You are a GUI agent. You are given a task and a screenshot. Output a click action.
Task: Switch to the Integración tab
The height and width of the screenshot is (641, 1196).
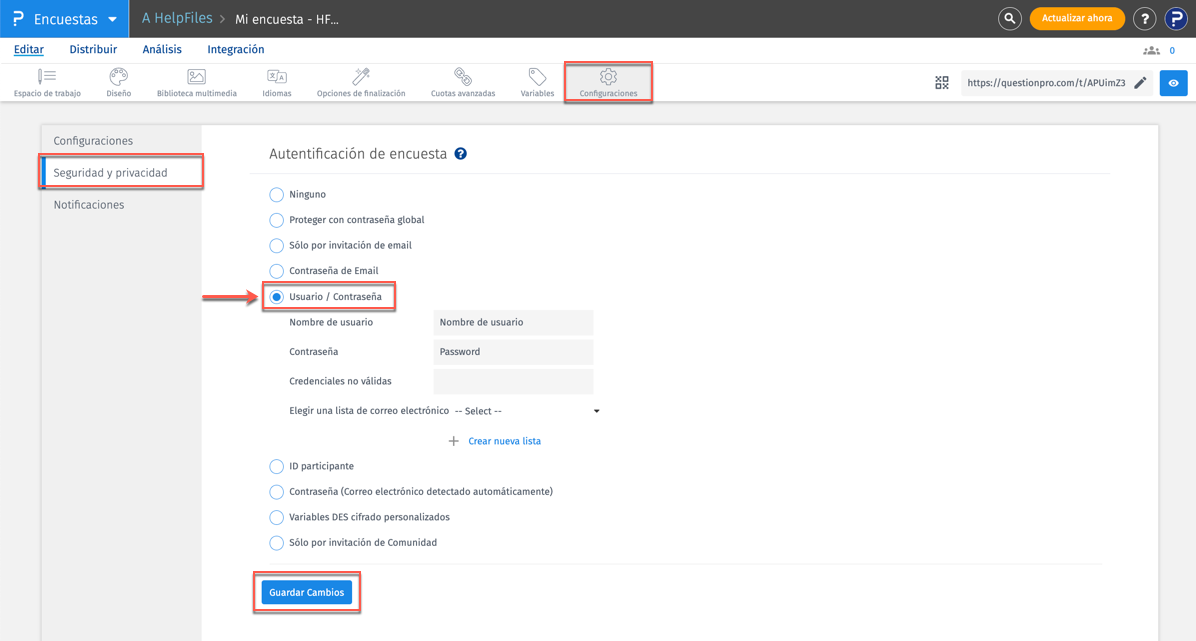click(236, 50)
